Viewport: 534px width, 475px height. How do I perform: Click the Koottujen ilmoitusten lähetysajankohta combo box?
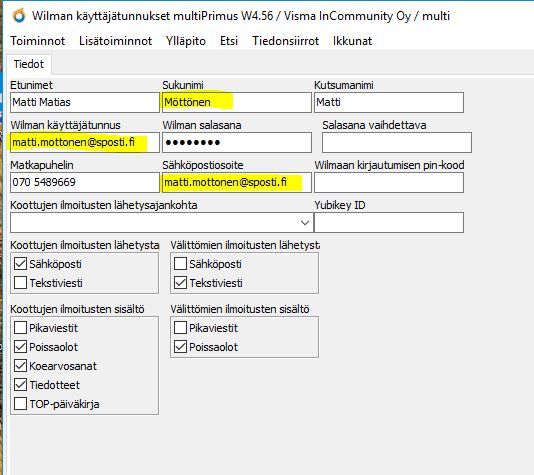162,223
